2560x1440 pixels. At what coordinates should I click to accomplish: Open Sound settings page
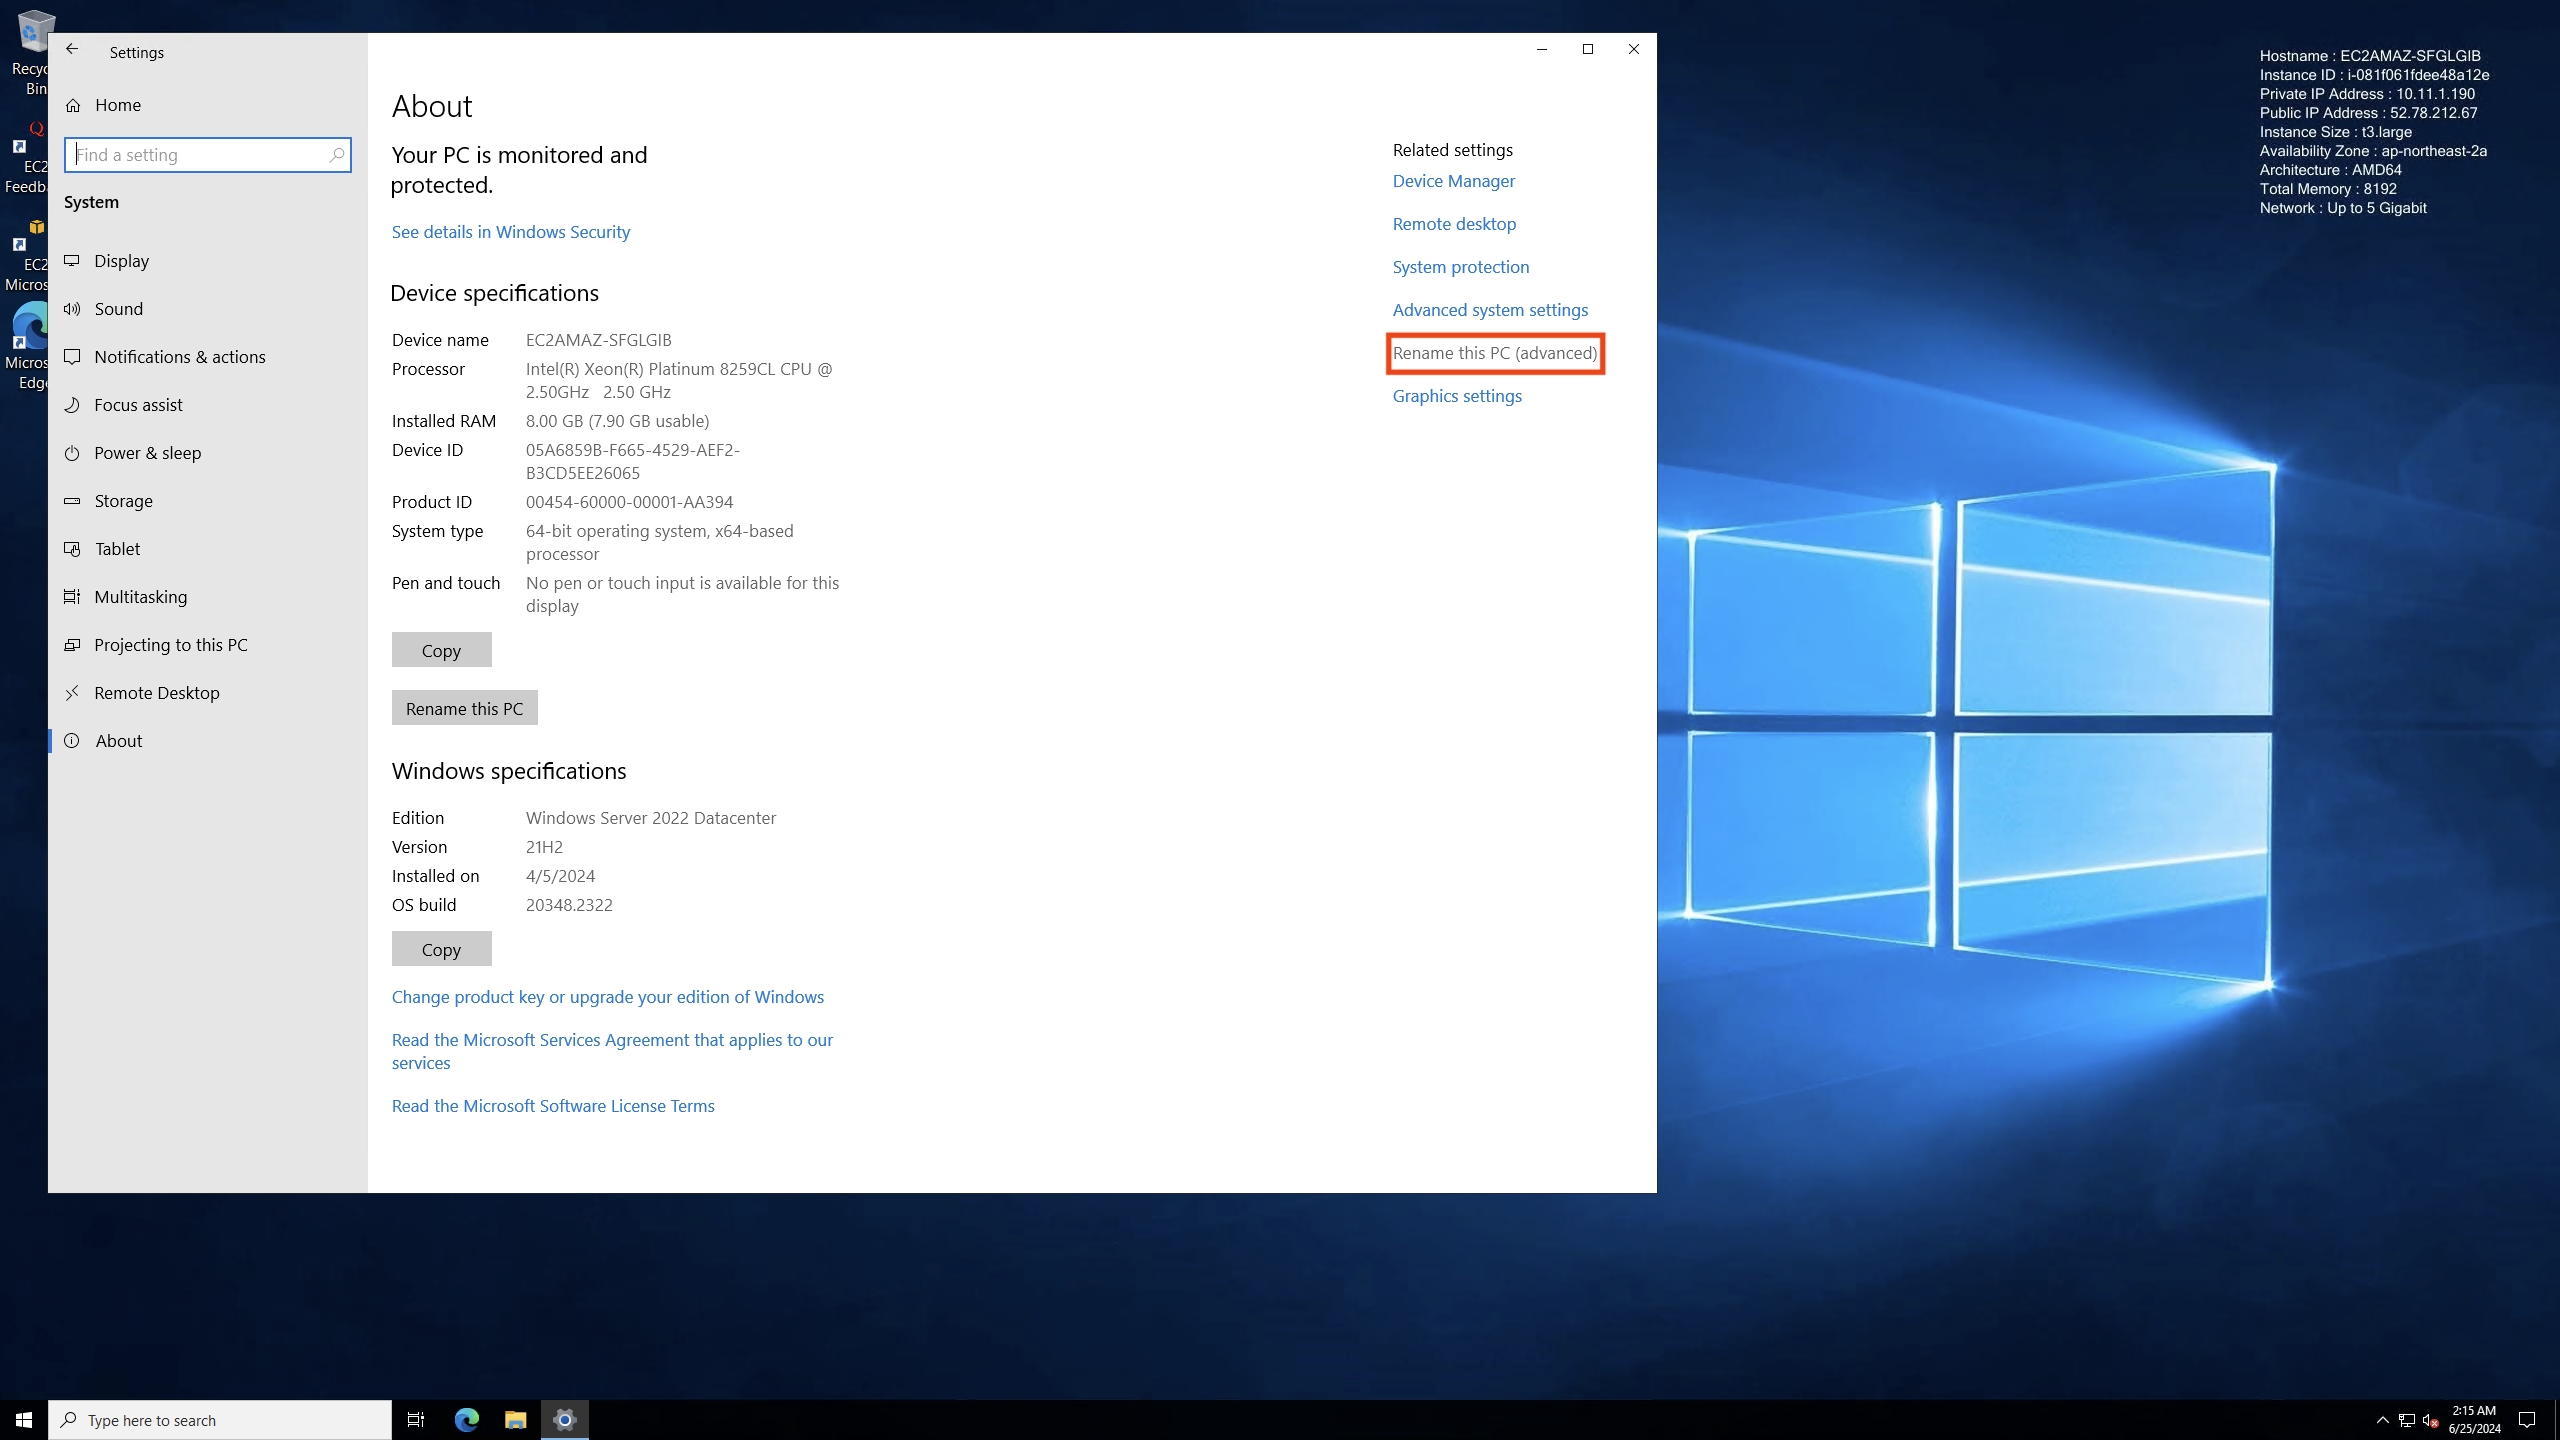tap(118, 309)
